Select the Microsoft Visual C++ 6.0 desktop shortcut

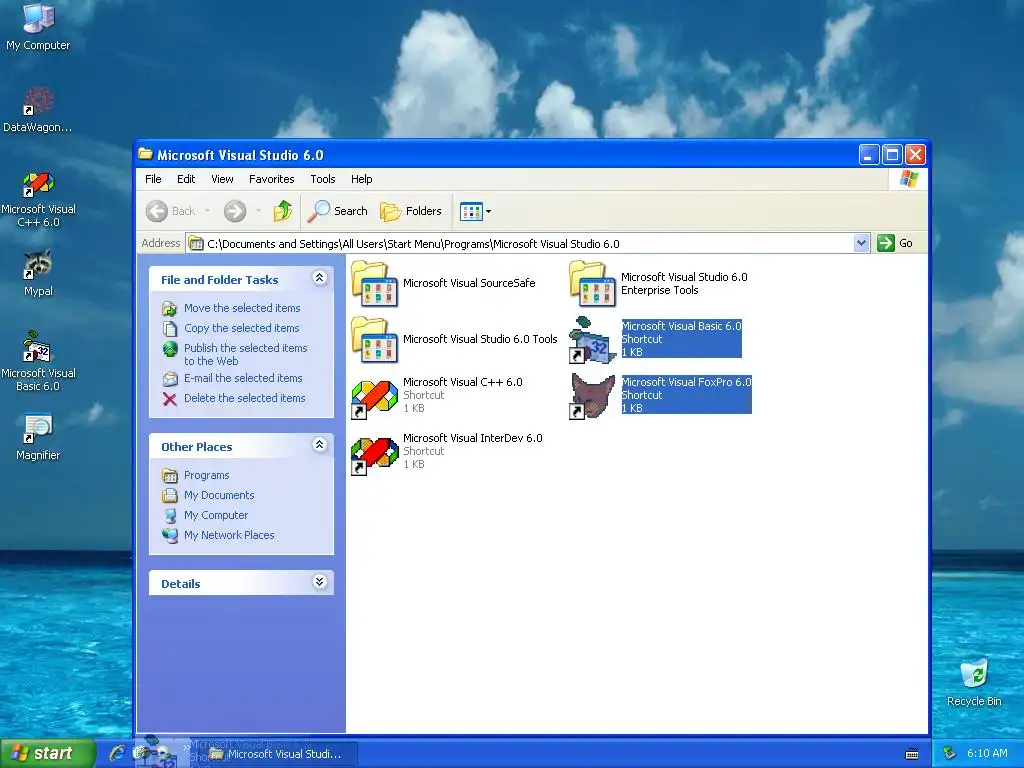[x=38, y=199]
